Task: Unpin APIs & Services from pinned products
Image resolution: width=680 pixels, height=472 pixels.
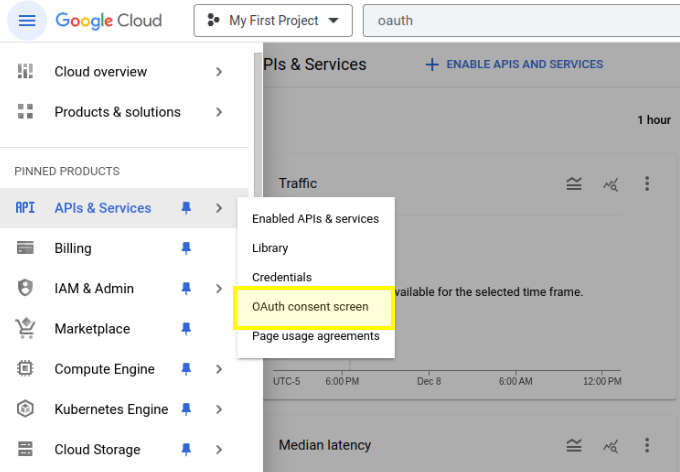Action: point(186,208)
